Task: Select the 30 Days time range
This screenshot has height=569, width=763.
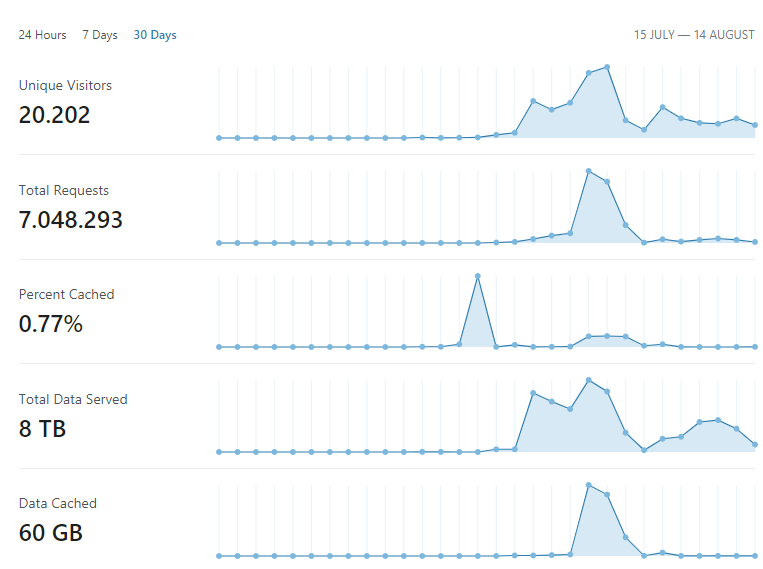Action: click(155, 35)
